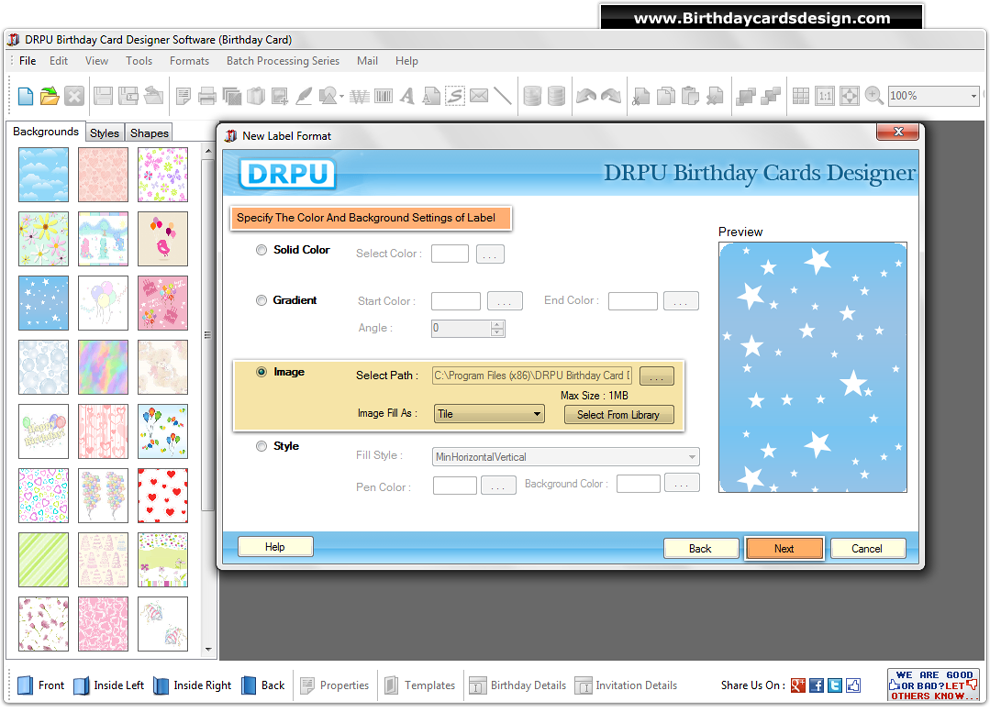Toggle the grid view icon

point(801,96)
